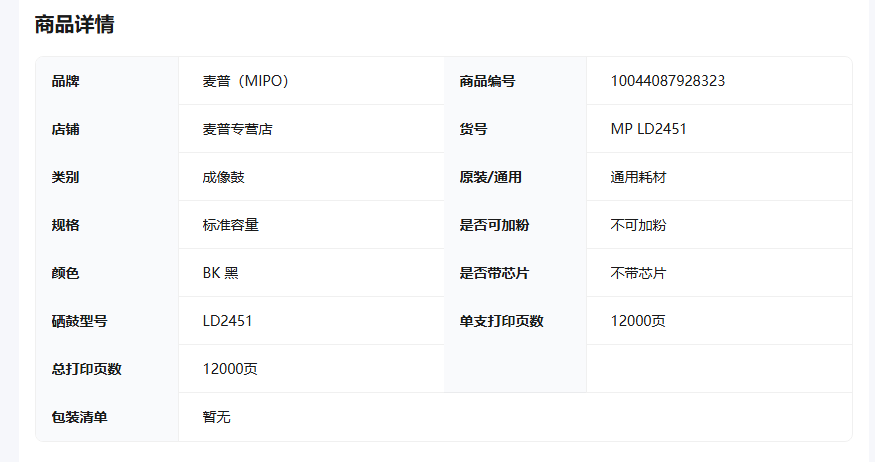This screenshot has width=875, height=462.
Task: Click the color value BK 黑
Action: tap(220, 273)
